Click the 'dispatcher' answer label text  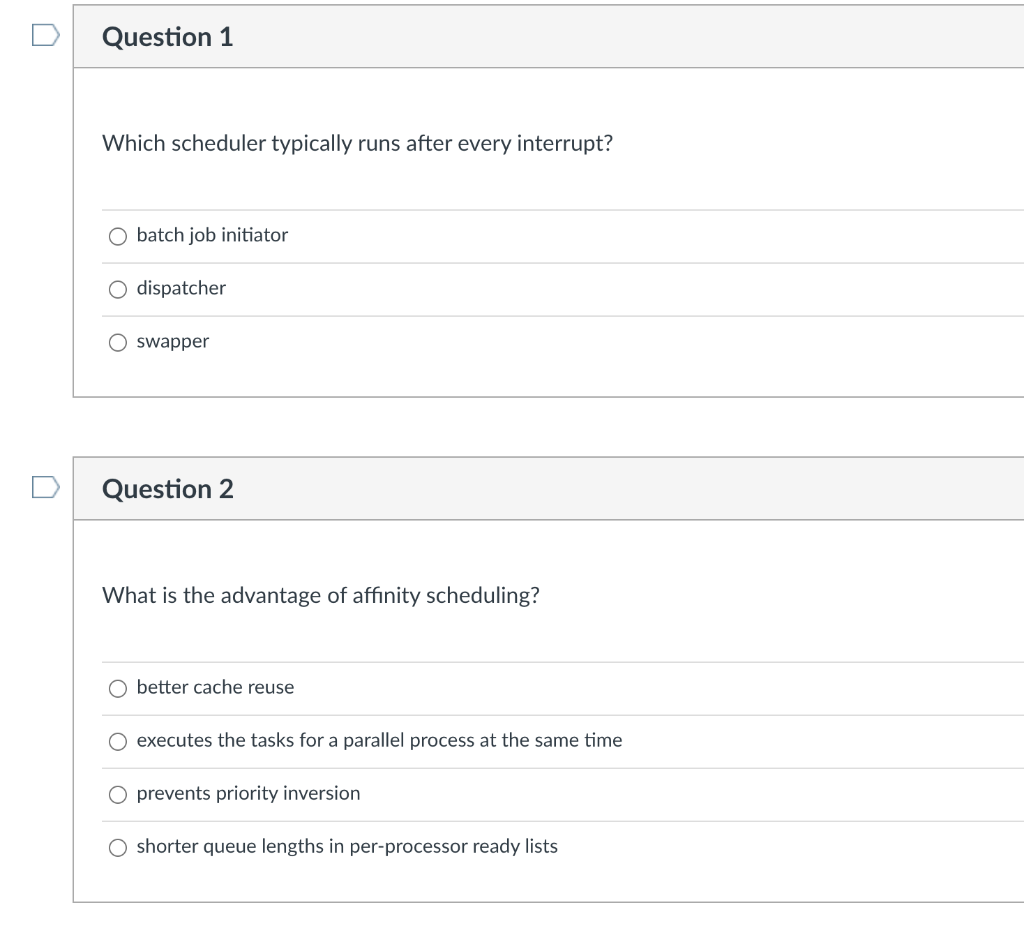[181, 288]
